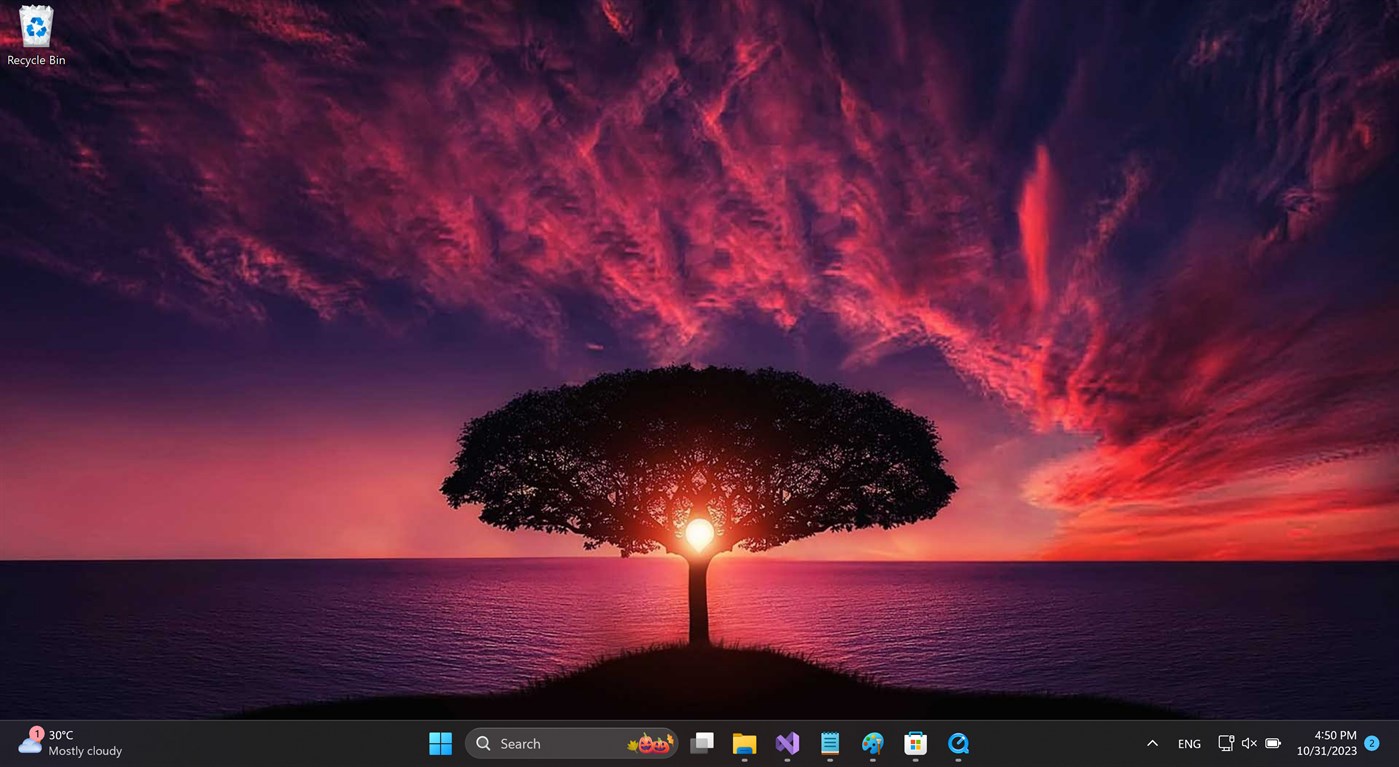1399x767 pixels.
Task: Unmute the system volume
Action: pyautogui.click(x=1249, y=743)
